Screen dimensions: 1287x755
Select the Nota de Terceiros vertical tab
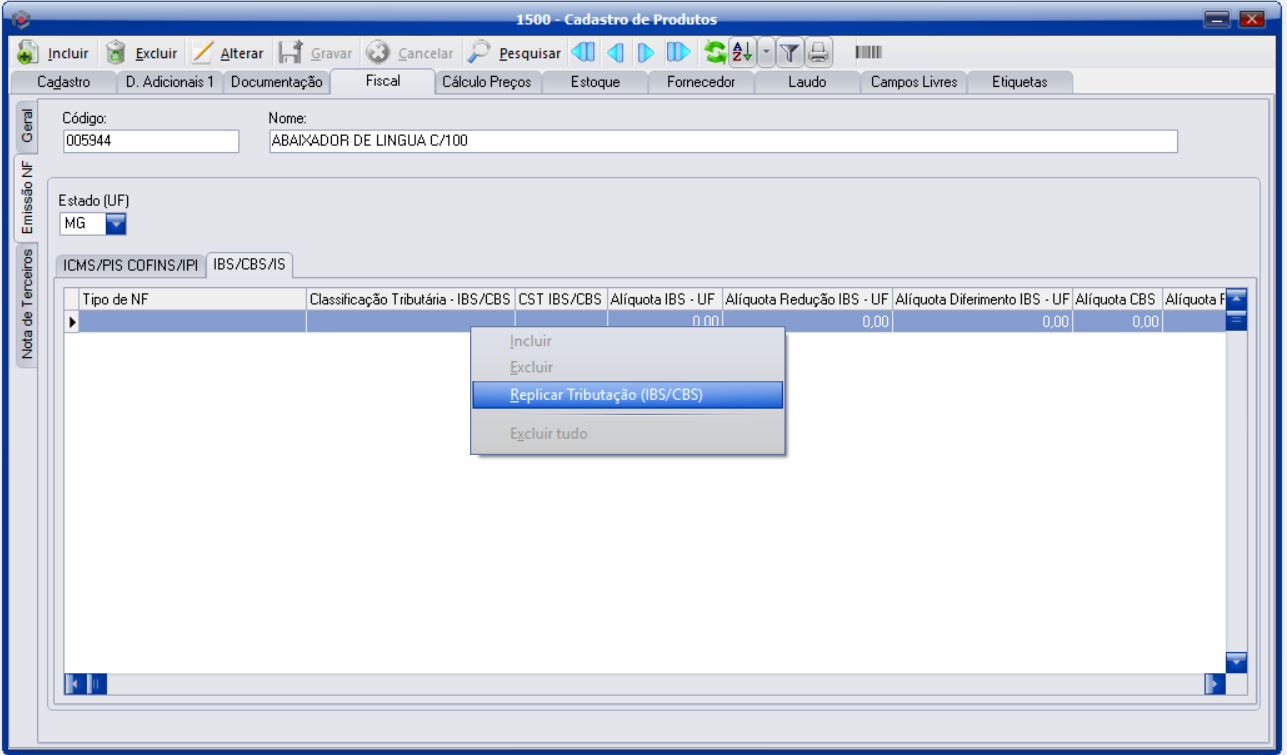click(27, 304)
